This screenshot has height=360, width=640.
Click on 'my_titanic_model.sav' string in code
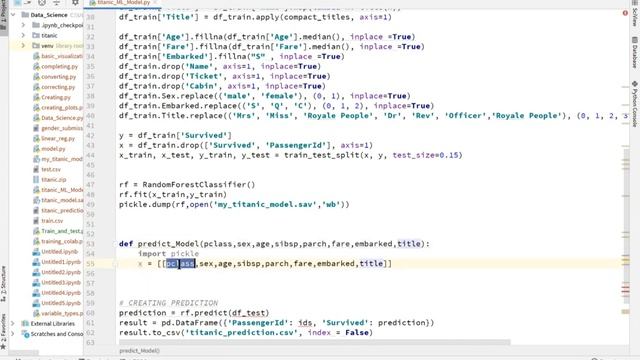pos(264,204)
